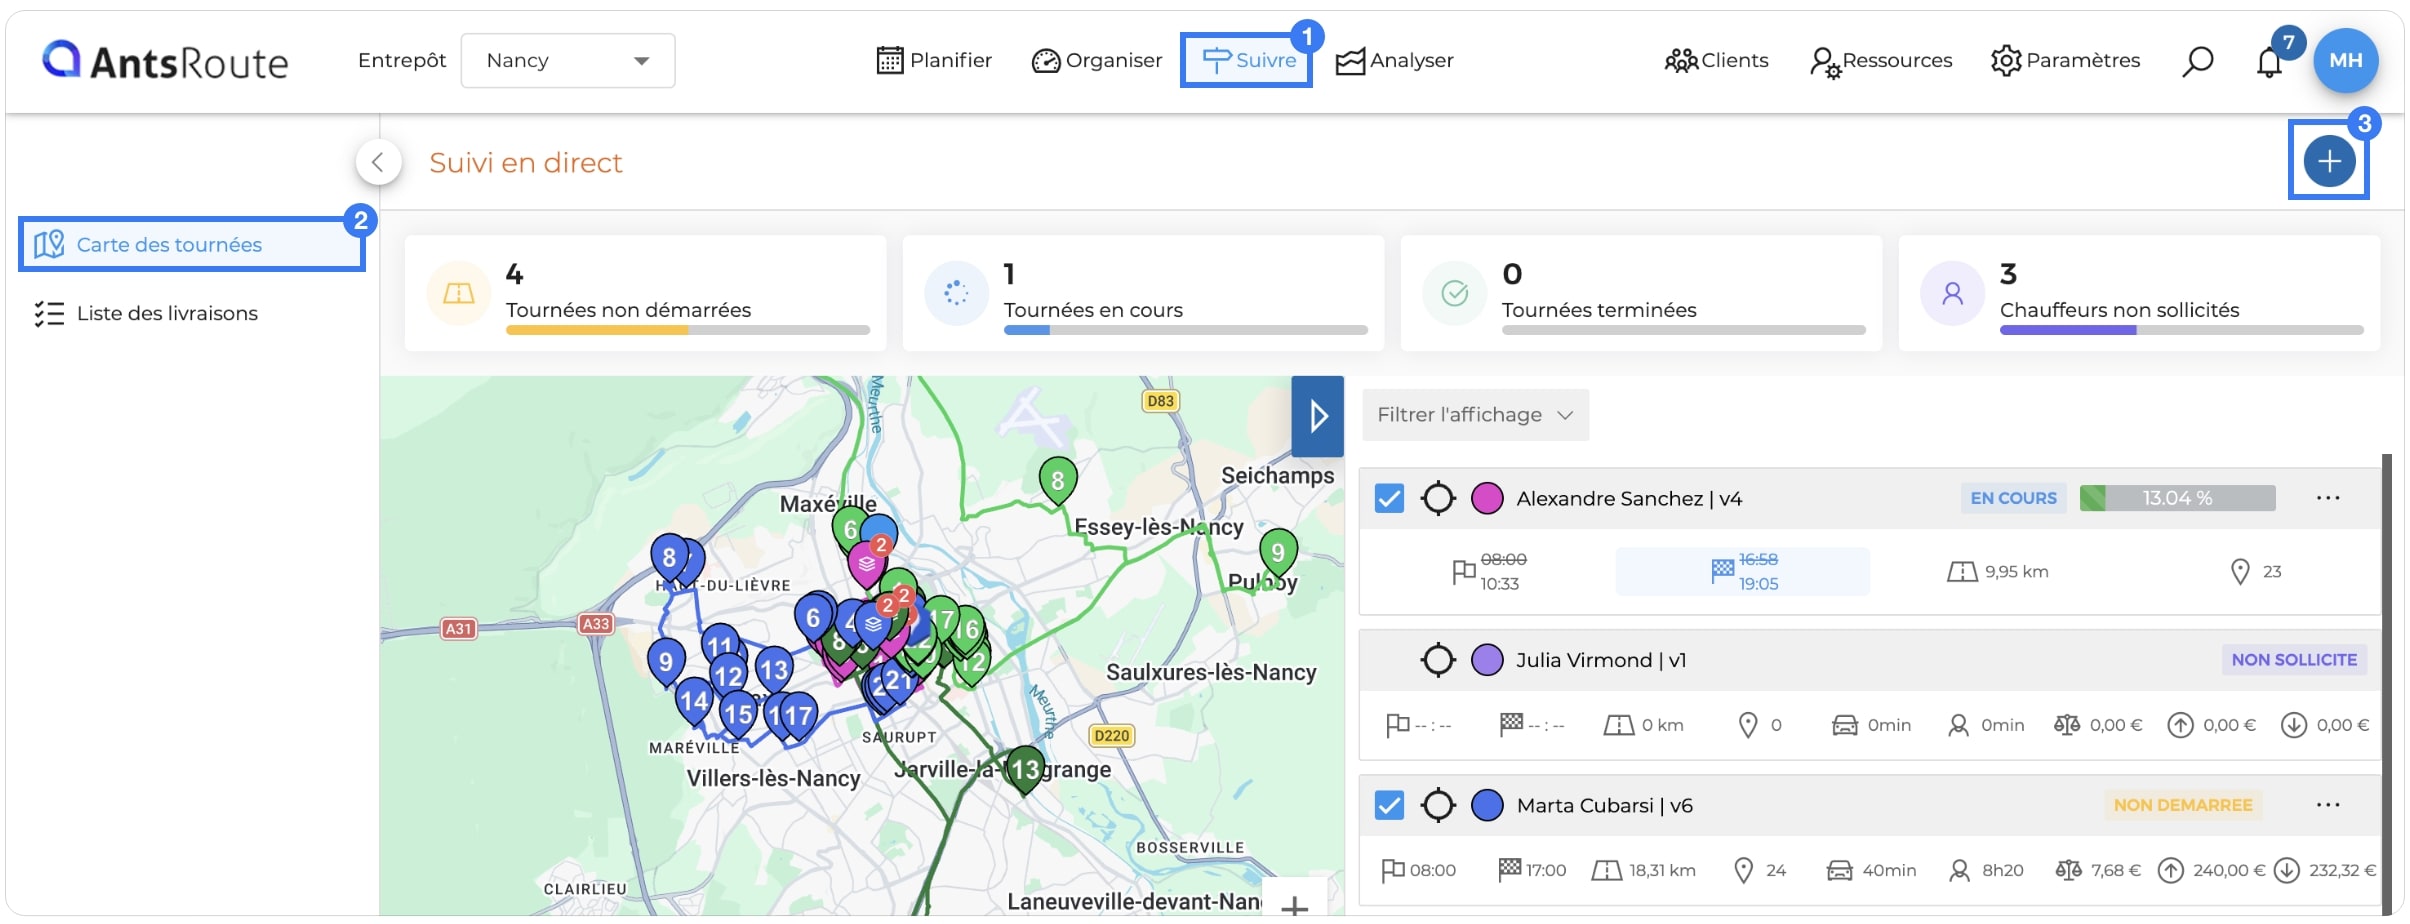Open the Analyser section
The width and height of the screenshot is (2410, 924).
click(x=1394, y=60)
